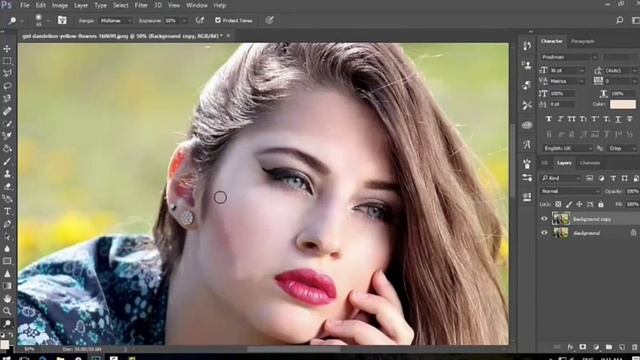Toggle Underline in Character panel
The width and height of the screenshot is (640, 360).
tap(618, 119)
